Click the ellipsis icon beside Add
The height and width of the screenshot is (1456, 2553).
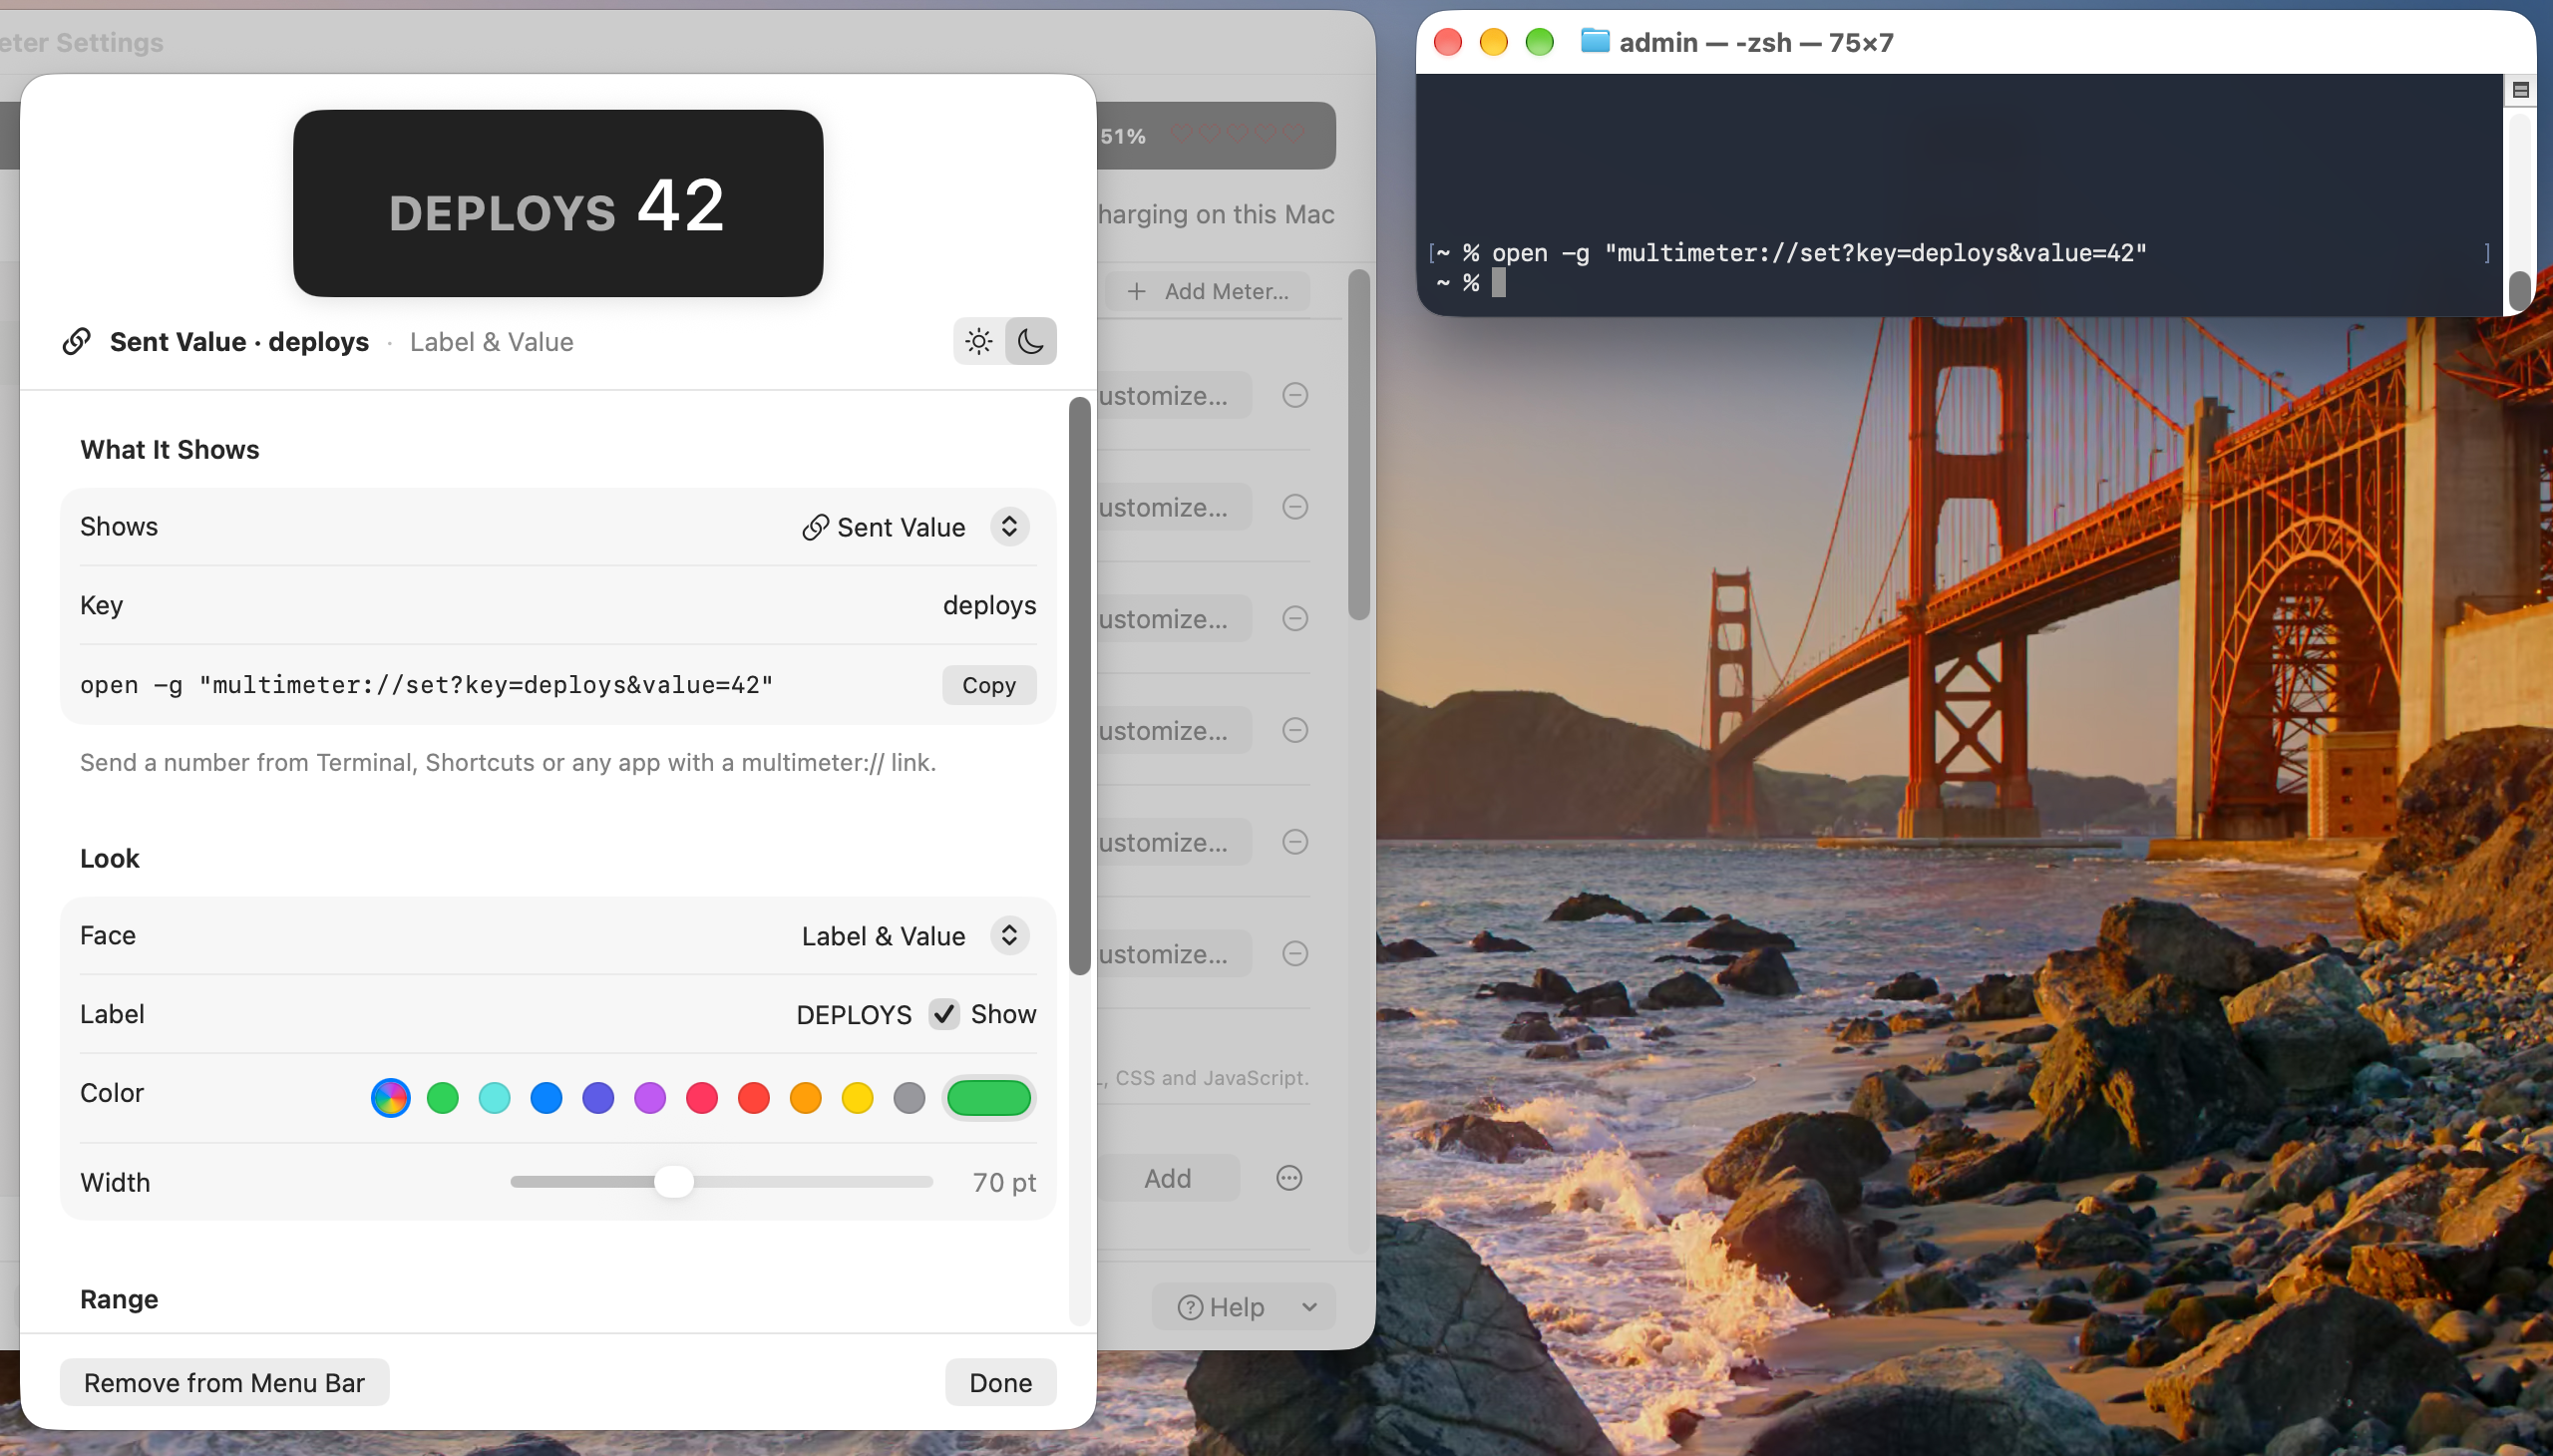1290,1179
